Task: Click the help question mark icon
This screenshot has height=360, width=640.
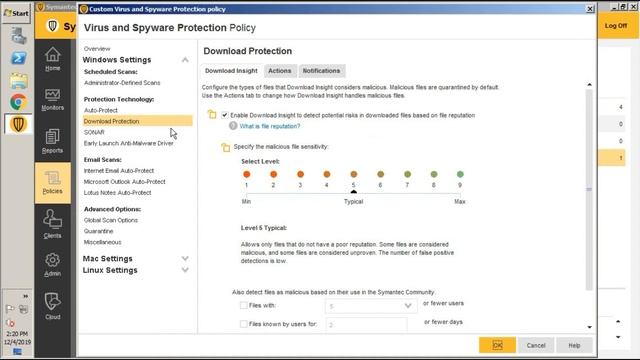Action: (x=233, y=126)
